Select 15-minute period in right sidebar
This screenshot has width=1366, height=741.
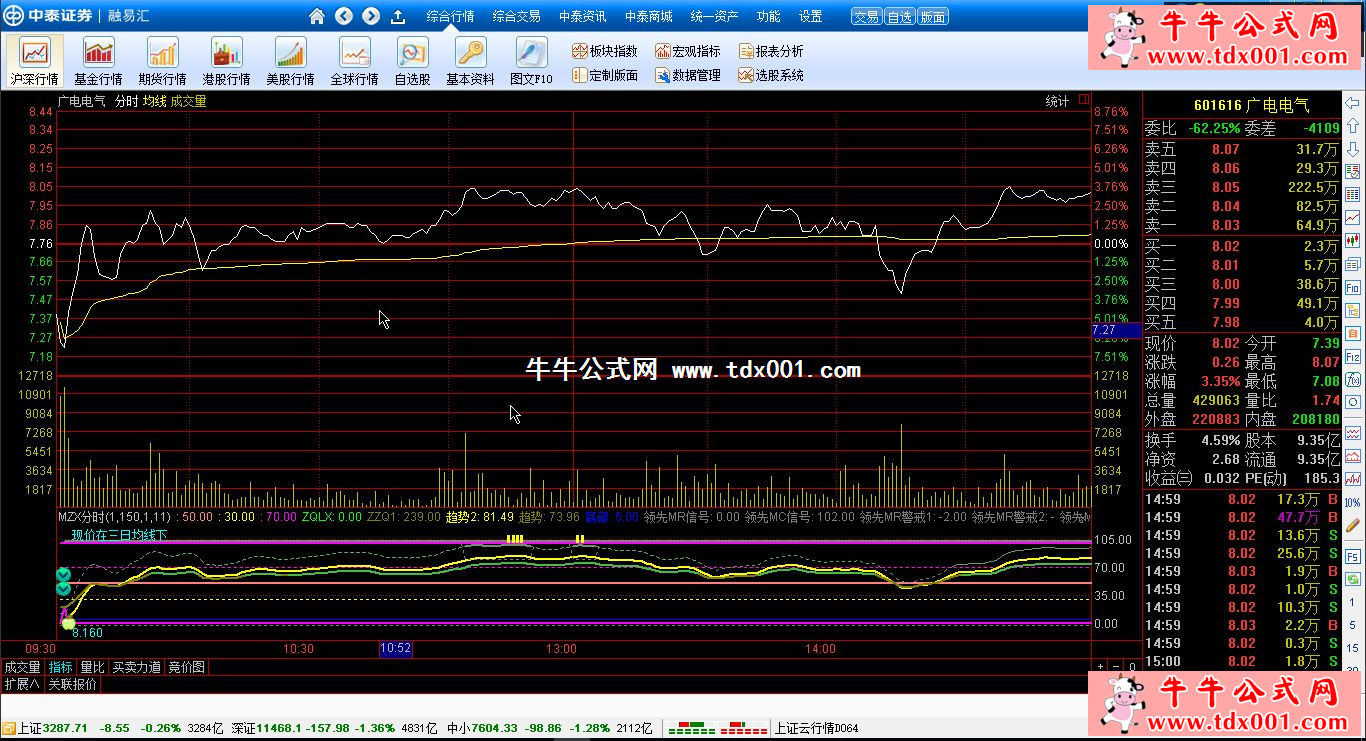(x=1353, y=648)
